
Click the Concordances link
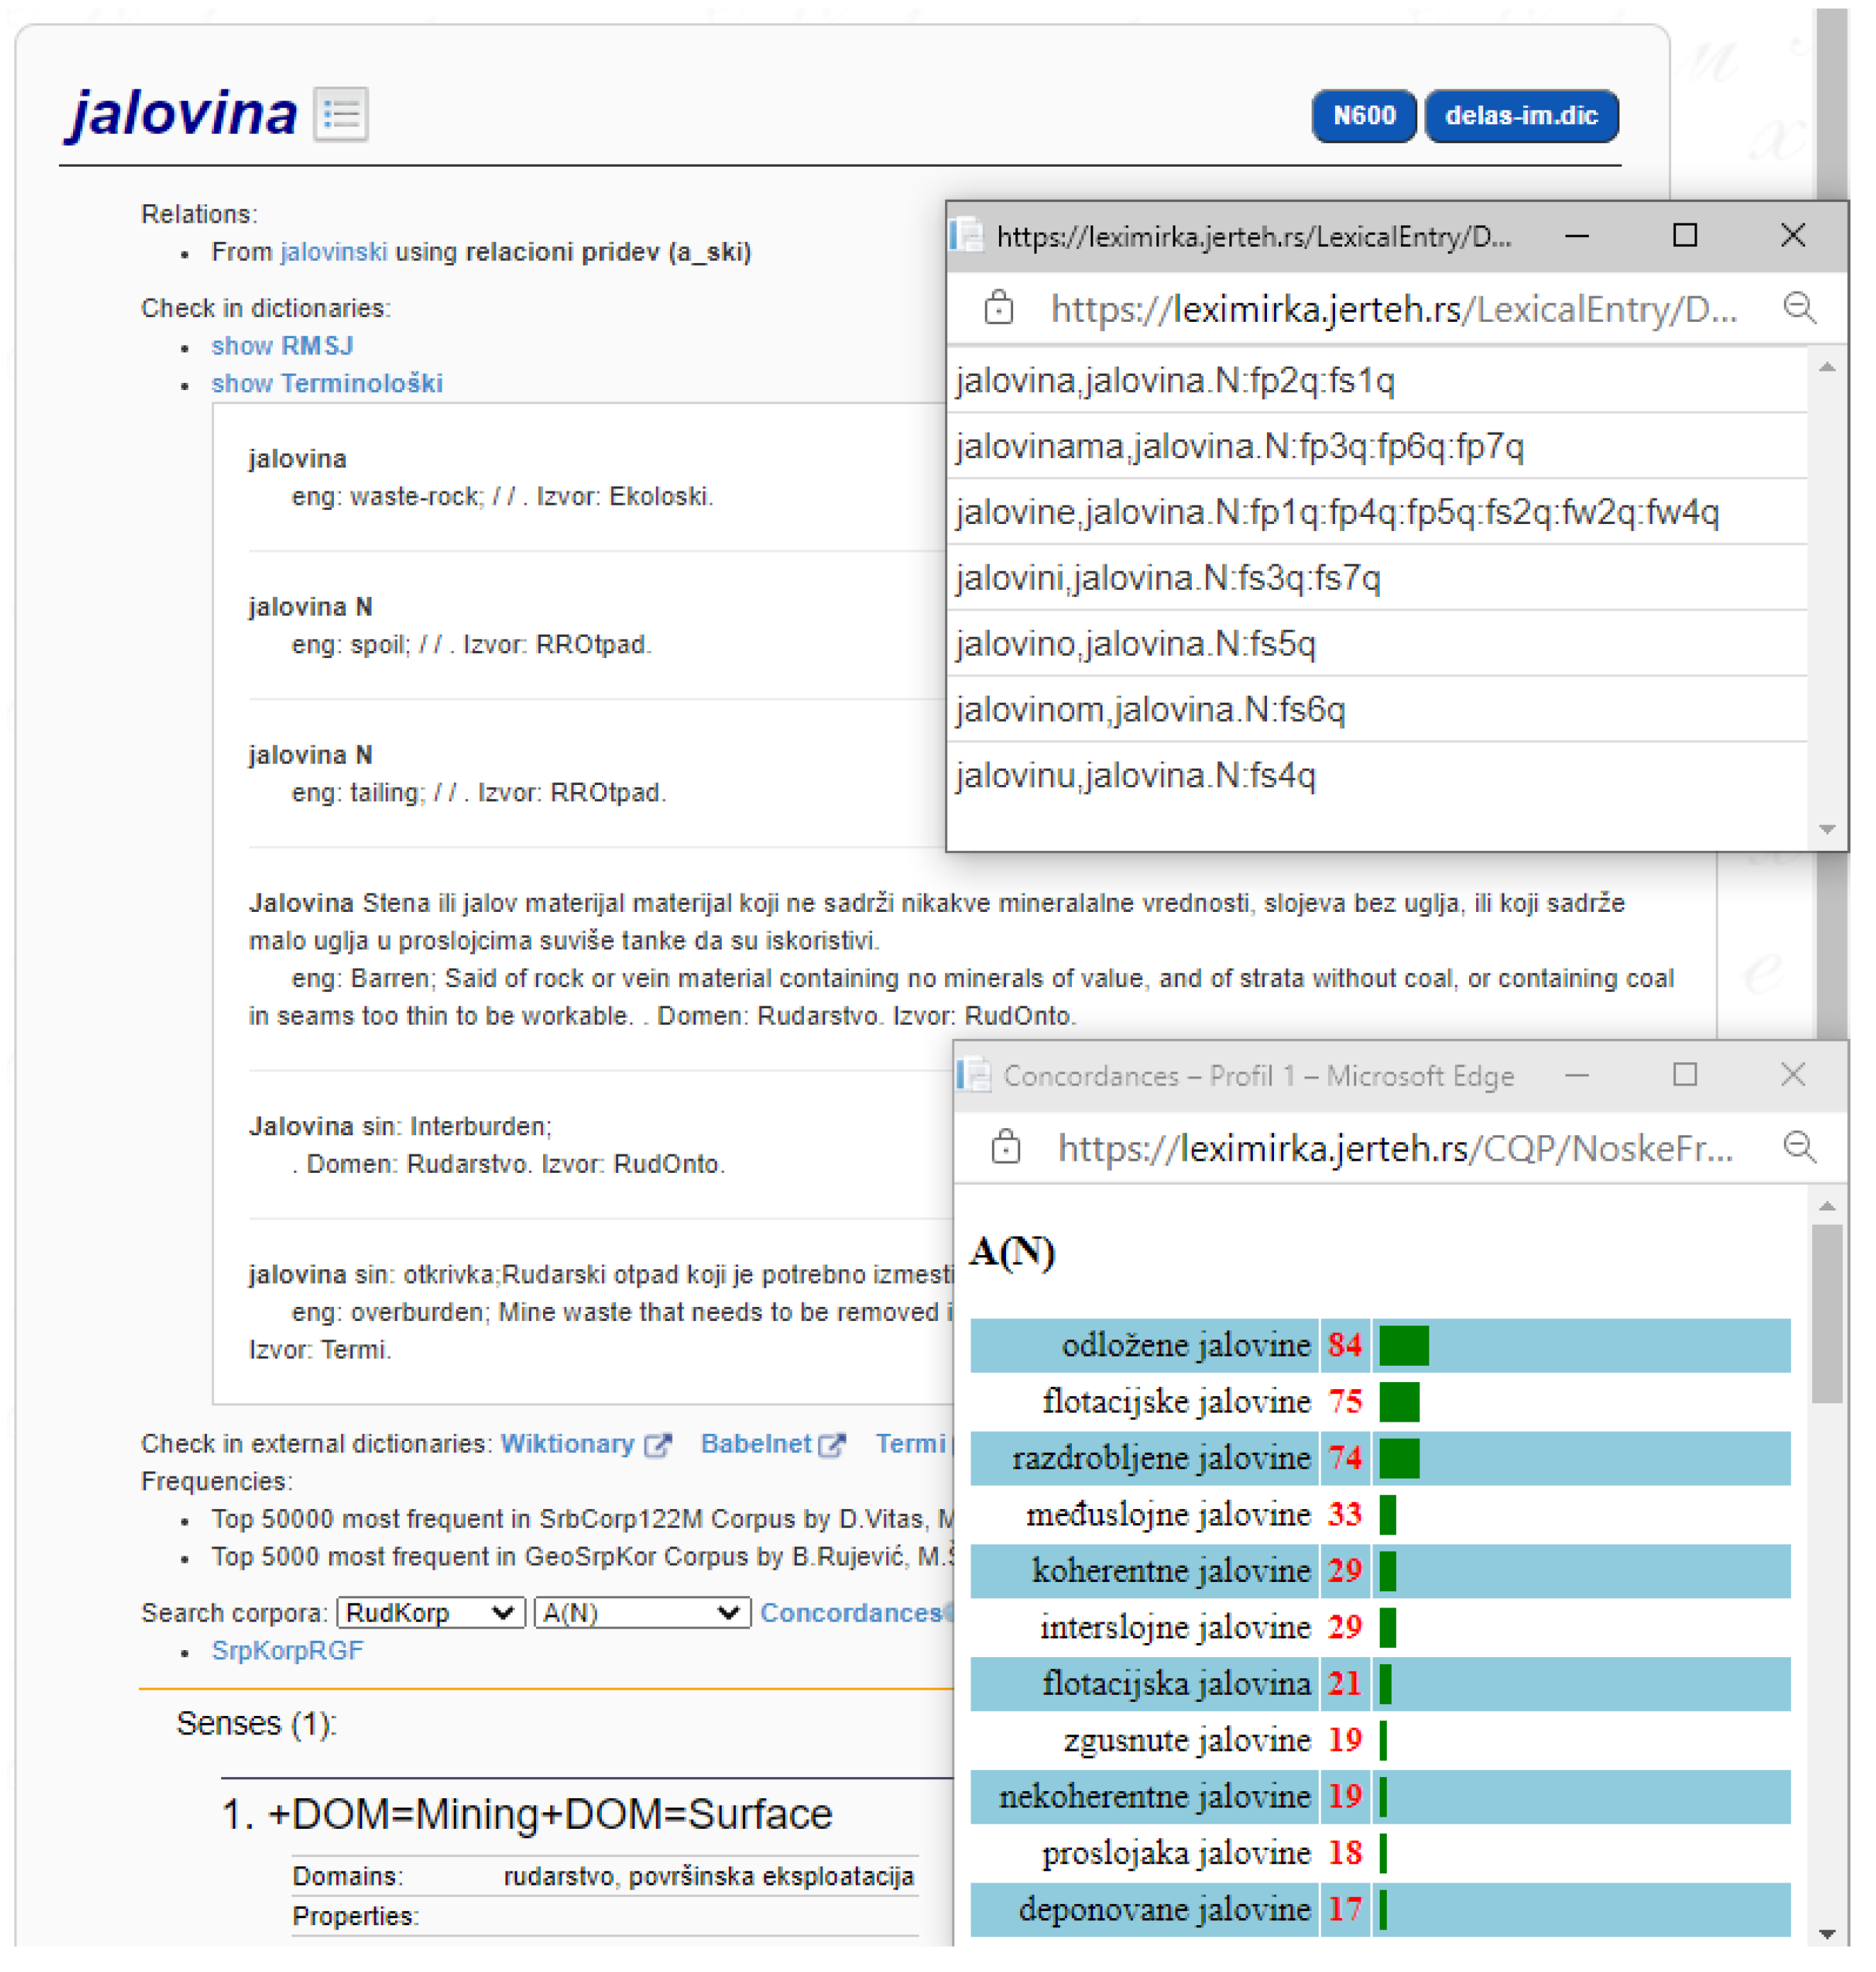pos(851,1614)
